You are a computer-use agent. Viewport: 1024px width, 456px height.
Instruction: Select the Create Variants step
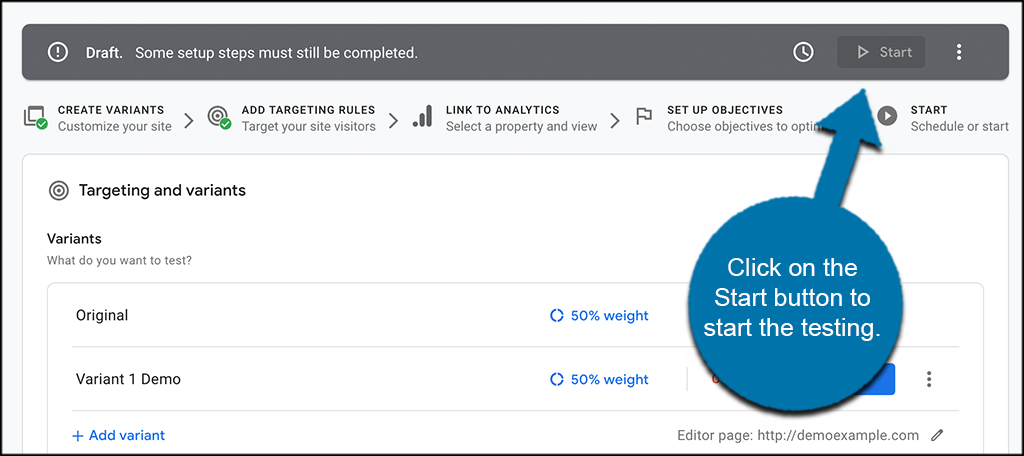tap(98, 118)
